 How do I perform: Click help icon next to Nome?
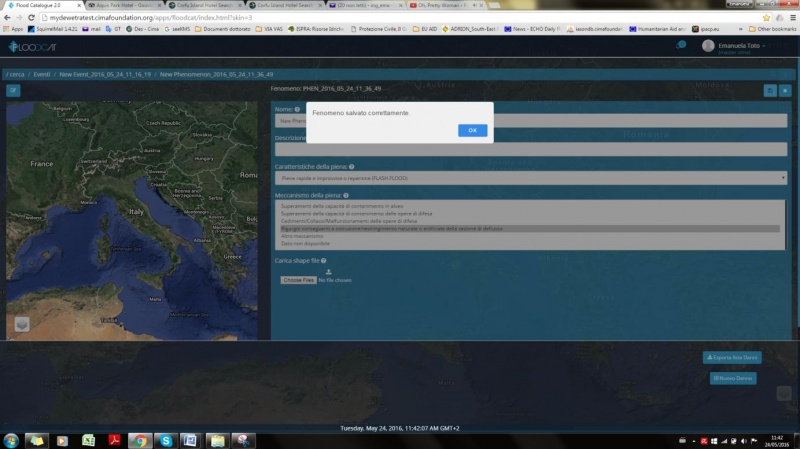[x=297, y=109]
